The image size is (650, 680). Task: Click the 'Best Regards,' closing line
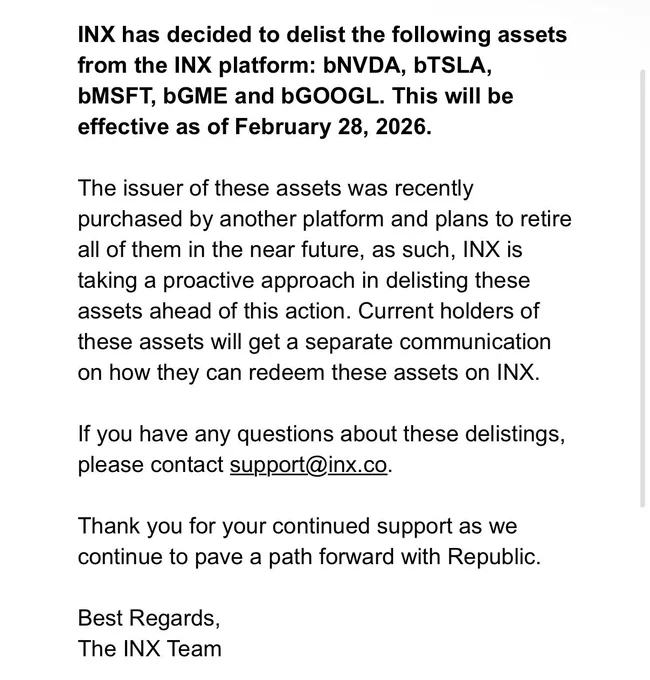click(149, 618)
